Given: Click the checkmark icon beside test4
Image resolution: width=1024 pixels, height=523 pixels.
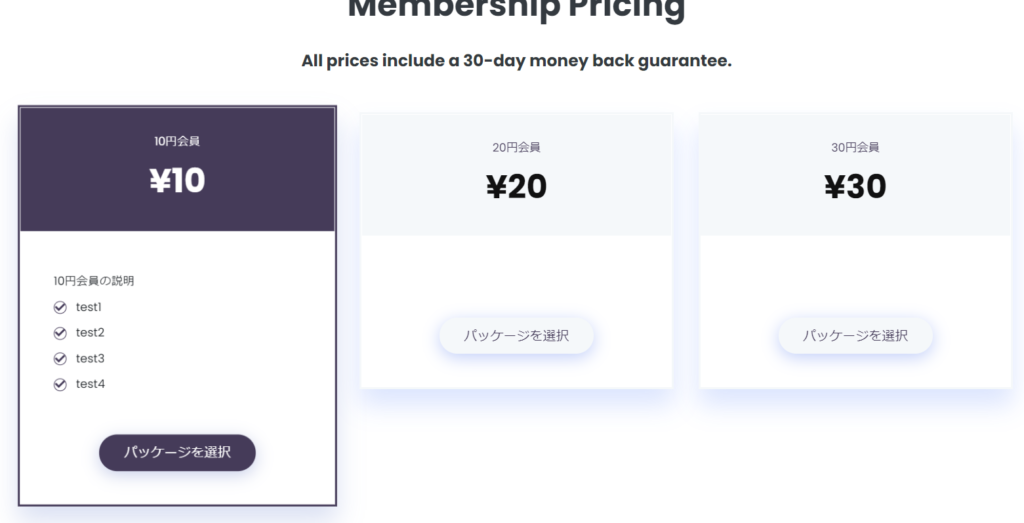Looking at the screenshot, I should [60, 385].
